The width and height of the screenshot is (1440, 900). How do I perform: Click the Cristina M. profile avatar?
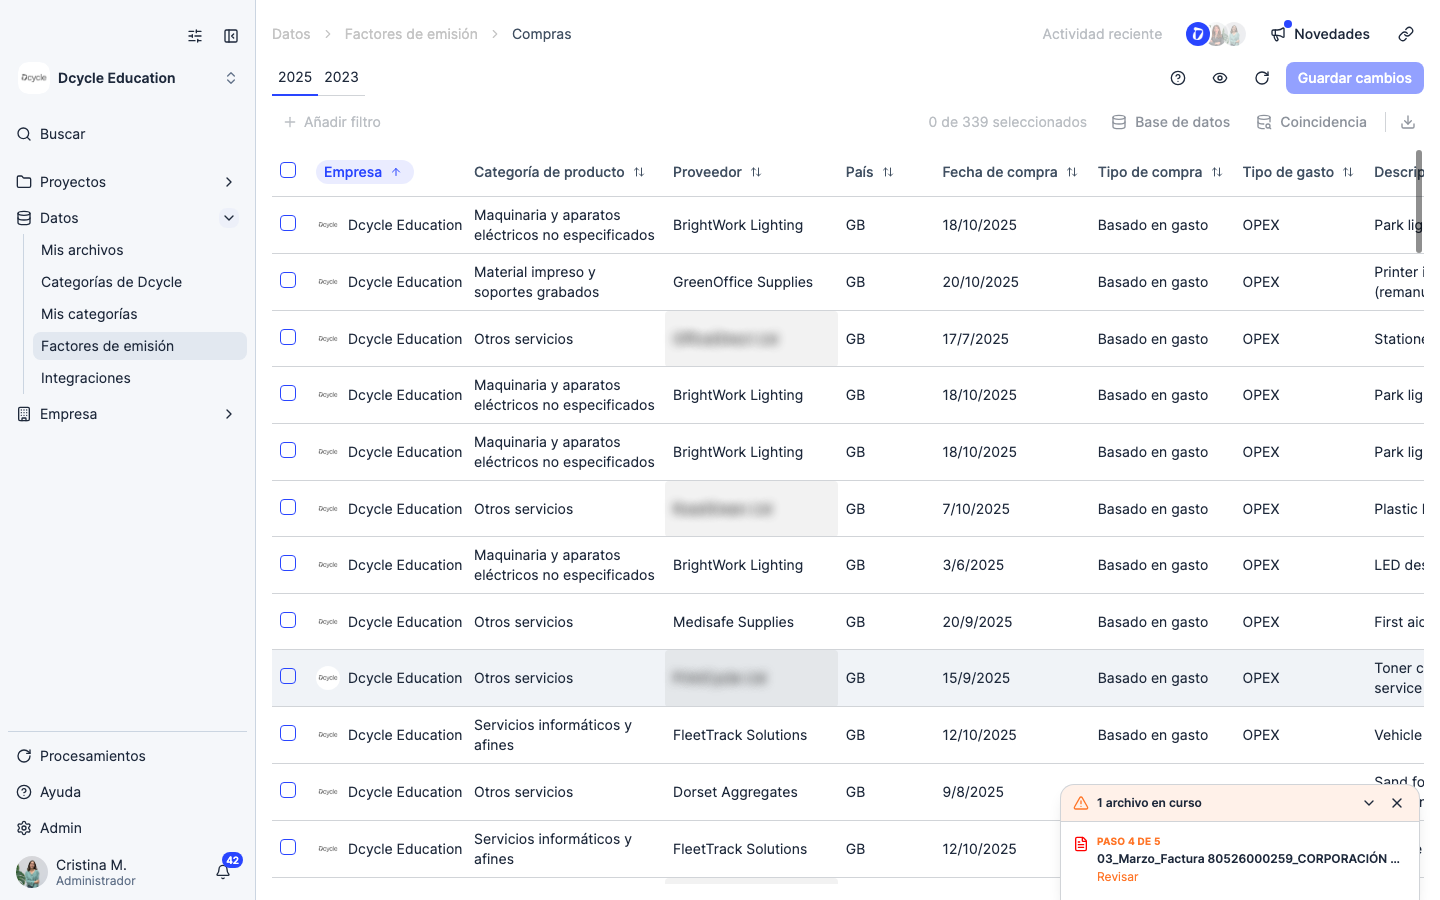32,872
